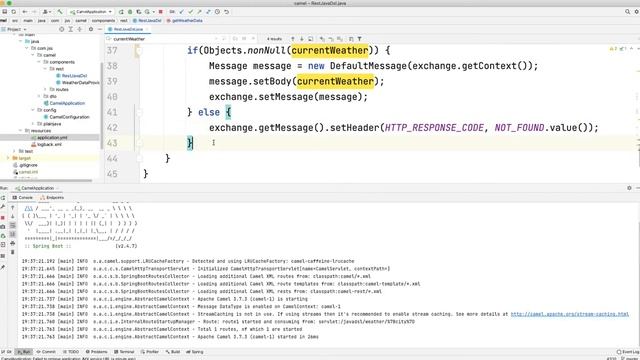This screenshot has width=640, height=360.
Task: Click the build hammer icon
Action: point(60,12)
